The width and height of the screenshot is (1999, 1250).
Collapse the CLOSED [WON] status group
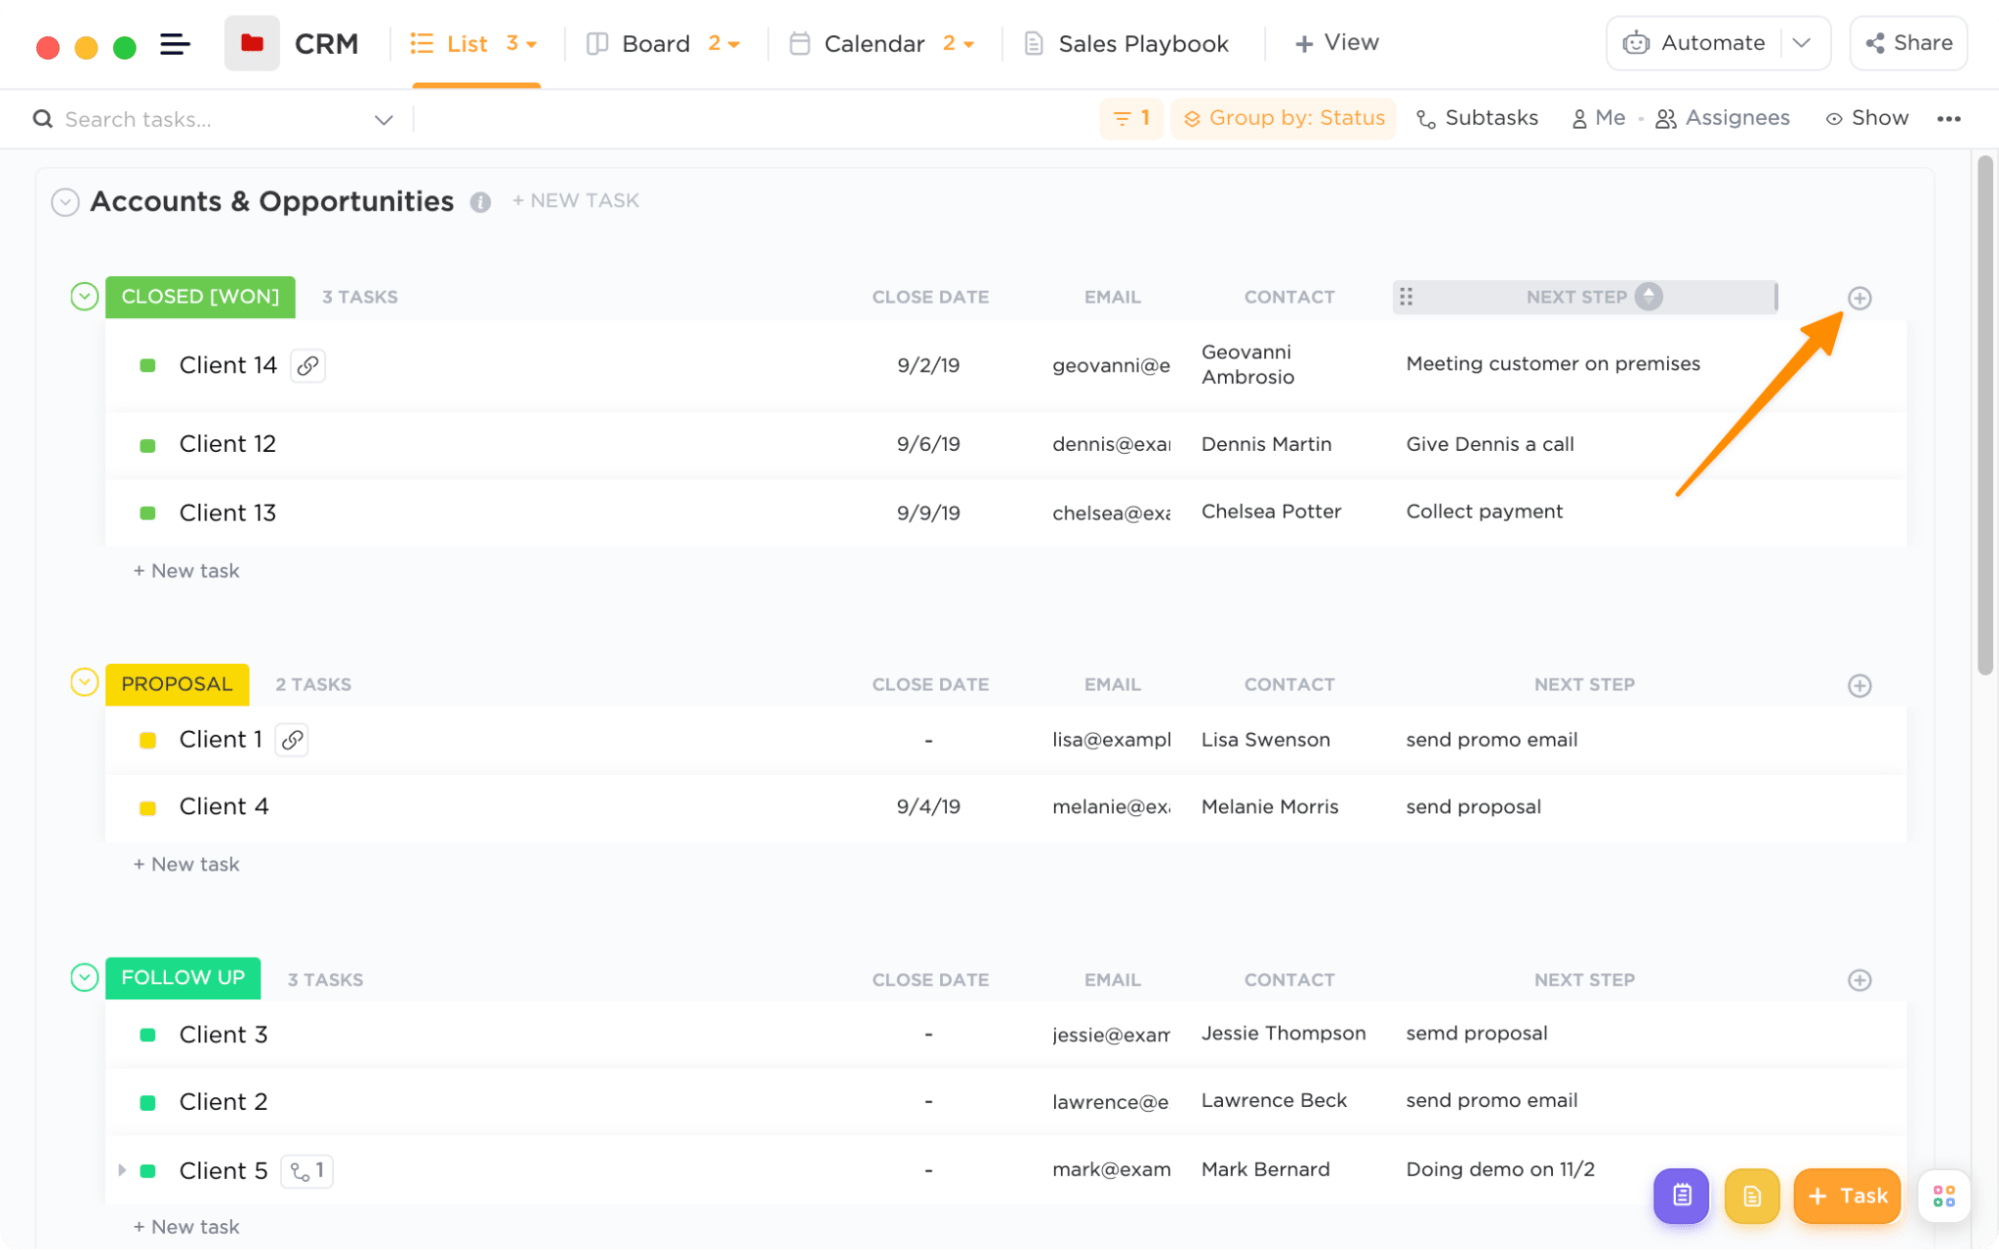[84, 297]
